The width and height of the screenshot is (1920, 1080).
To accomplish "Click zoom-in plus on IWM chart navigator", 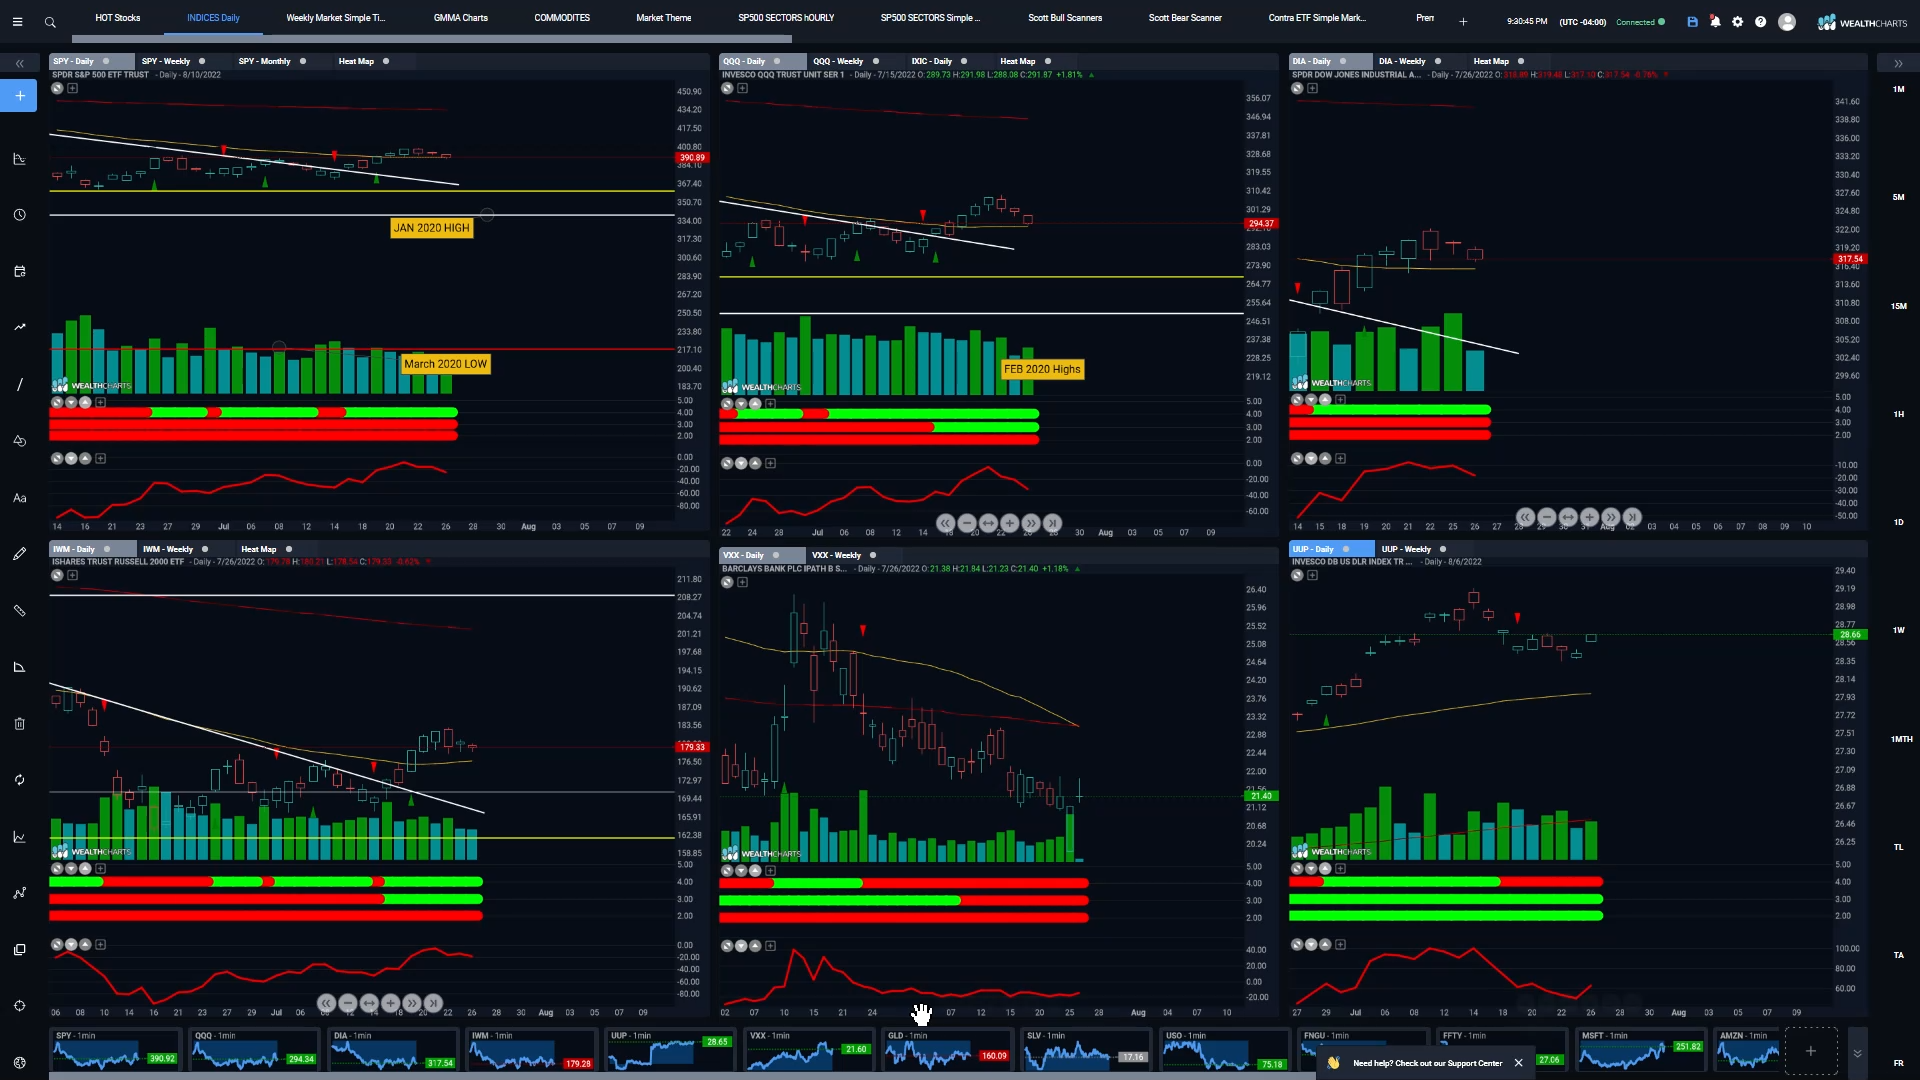I will coord(390,1002).
